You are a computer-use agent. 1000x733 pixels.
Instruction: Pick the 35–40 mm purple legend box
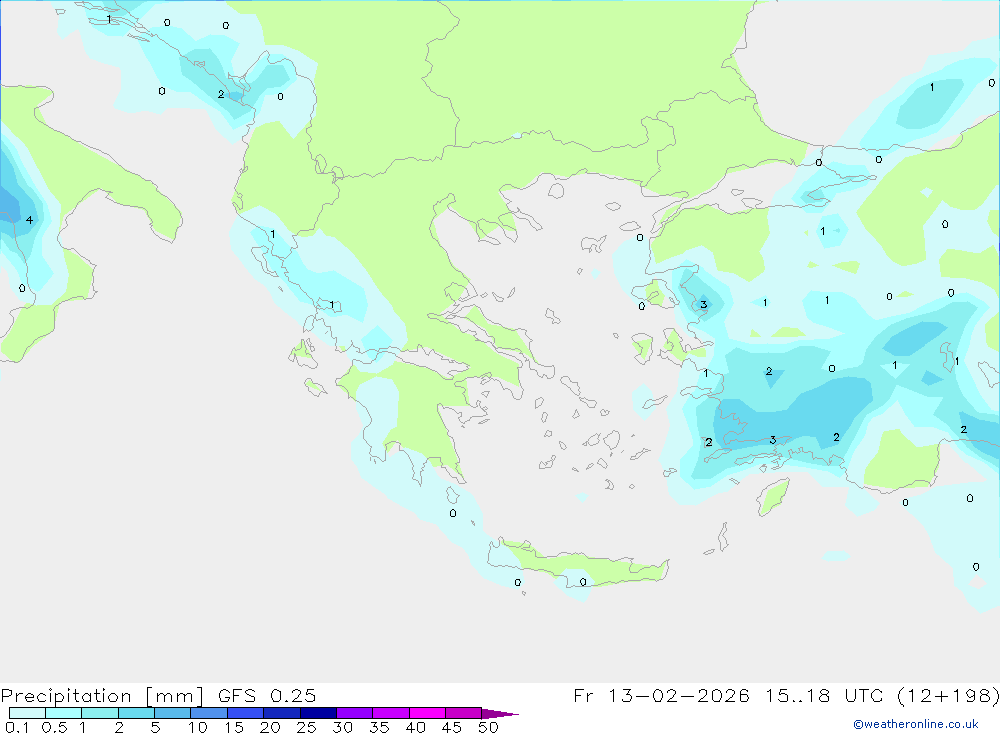(x=391, y=713)
